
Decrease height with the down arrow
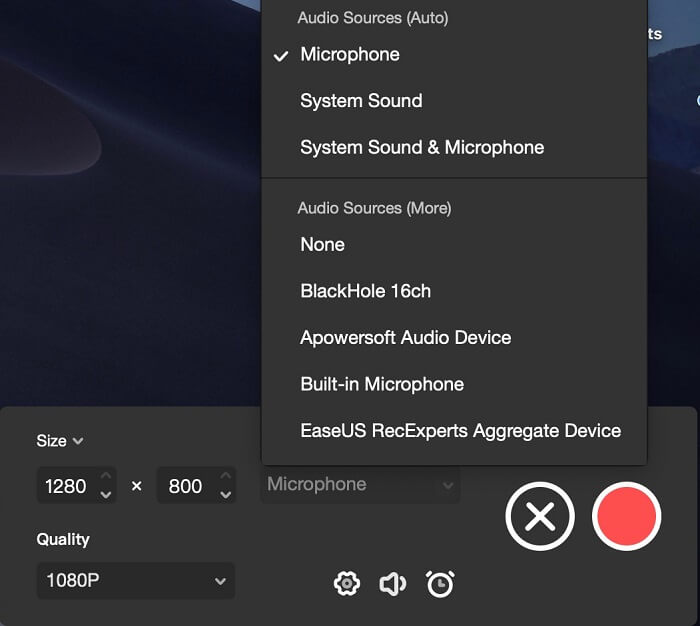click(226, 495)
